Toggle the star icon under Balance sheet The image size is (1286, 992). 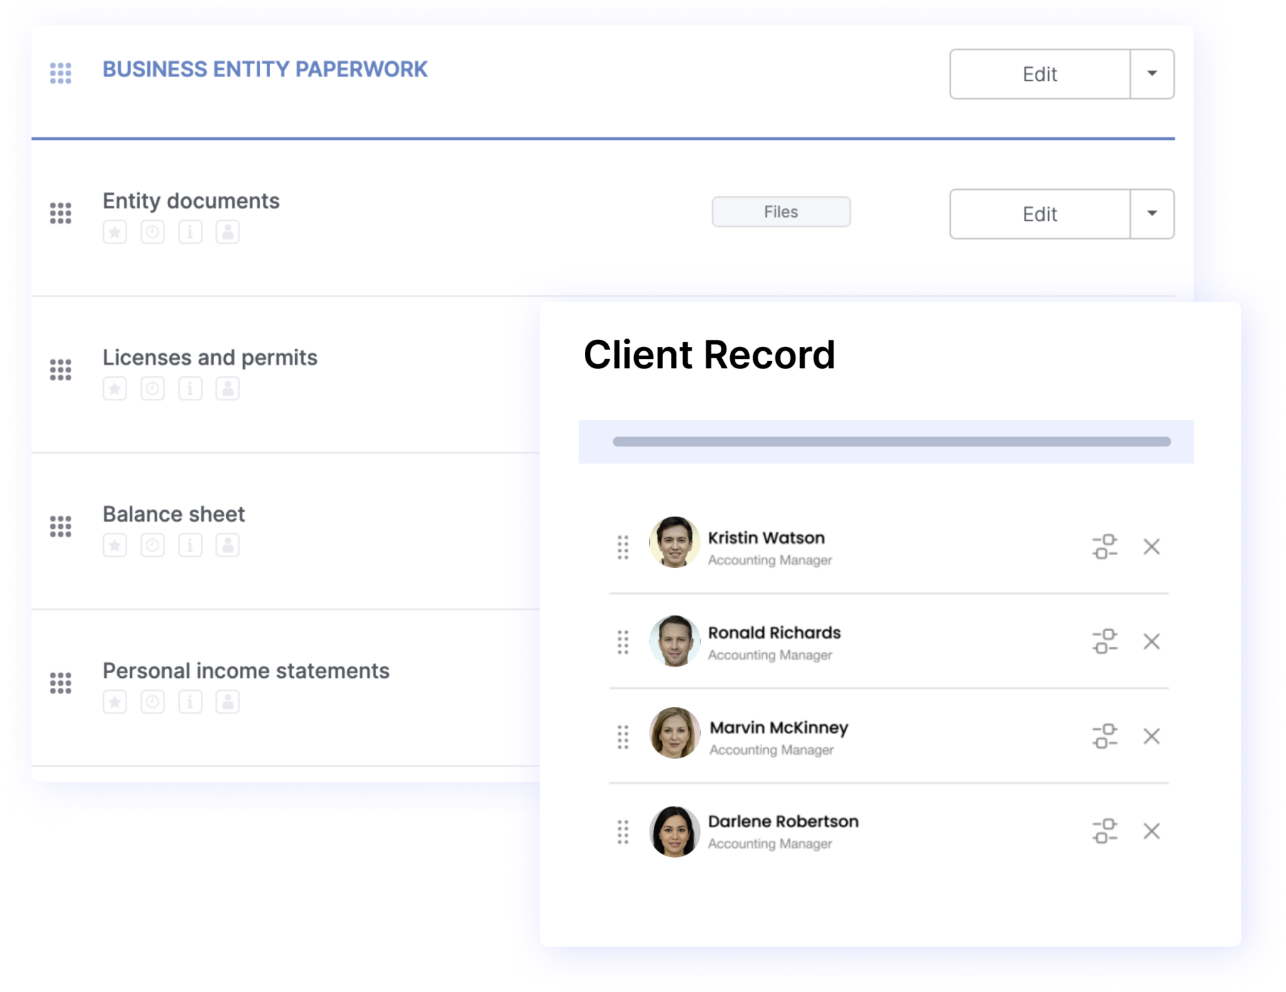click(115, 545)
